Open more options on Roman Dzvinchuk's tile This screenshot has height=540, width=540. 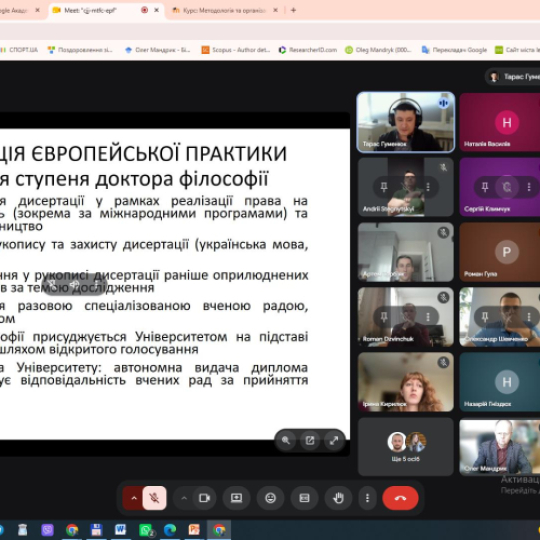click(428, 317)
